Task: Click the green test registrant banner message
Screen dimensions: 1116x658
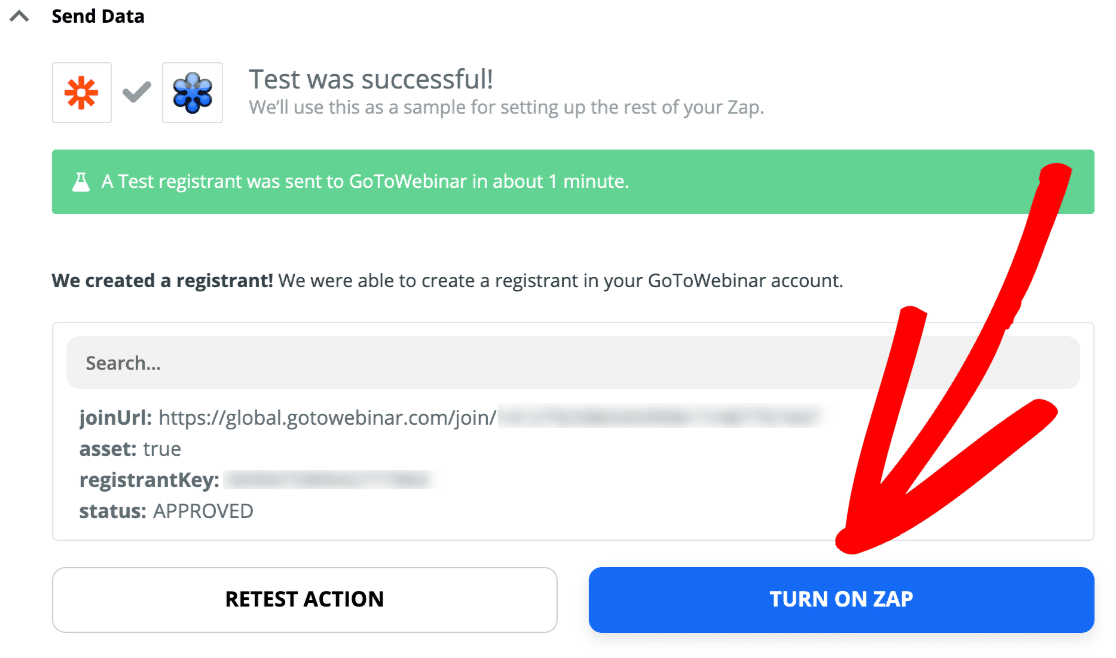Action: tap(365, 182)
